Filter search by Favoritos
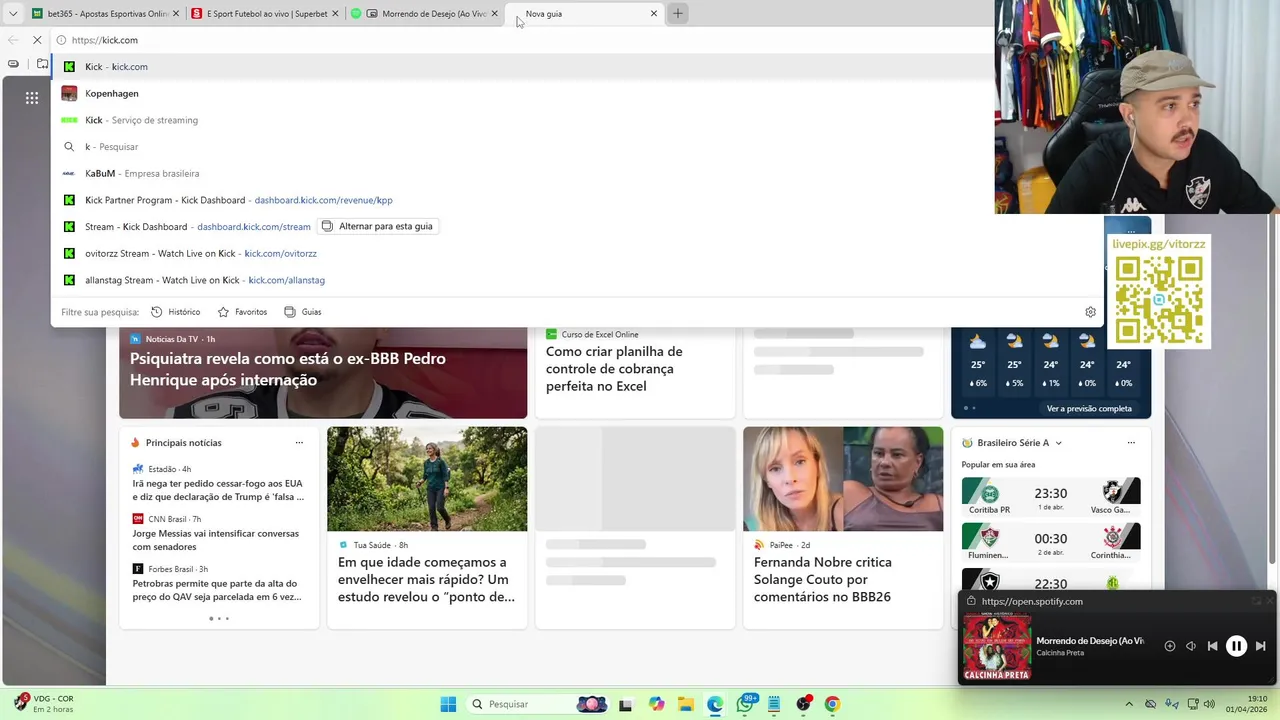Viewport: 1280px width, 720px height. point(243,312)
